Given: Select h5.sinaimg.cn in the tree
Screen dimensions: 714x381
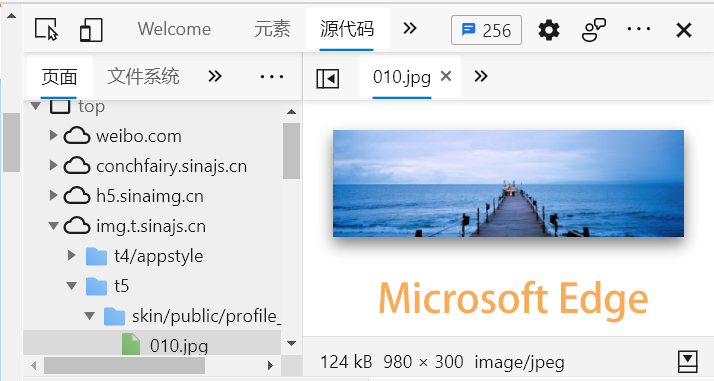Looking at the screenshot, I should [x=150, y=196].
